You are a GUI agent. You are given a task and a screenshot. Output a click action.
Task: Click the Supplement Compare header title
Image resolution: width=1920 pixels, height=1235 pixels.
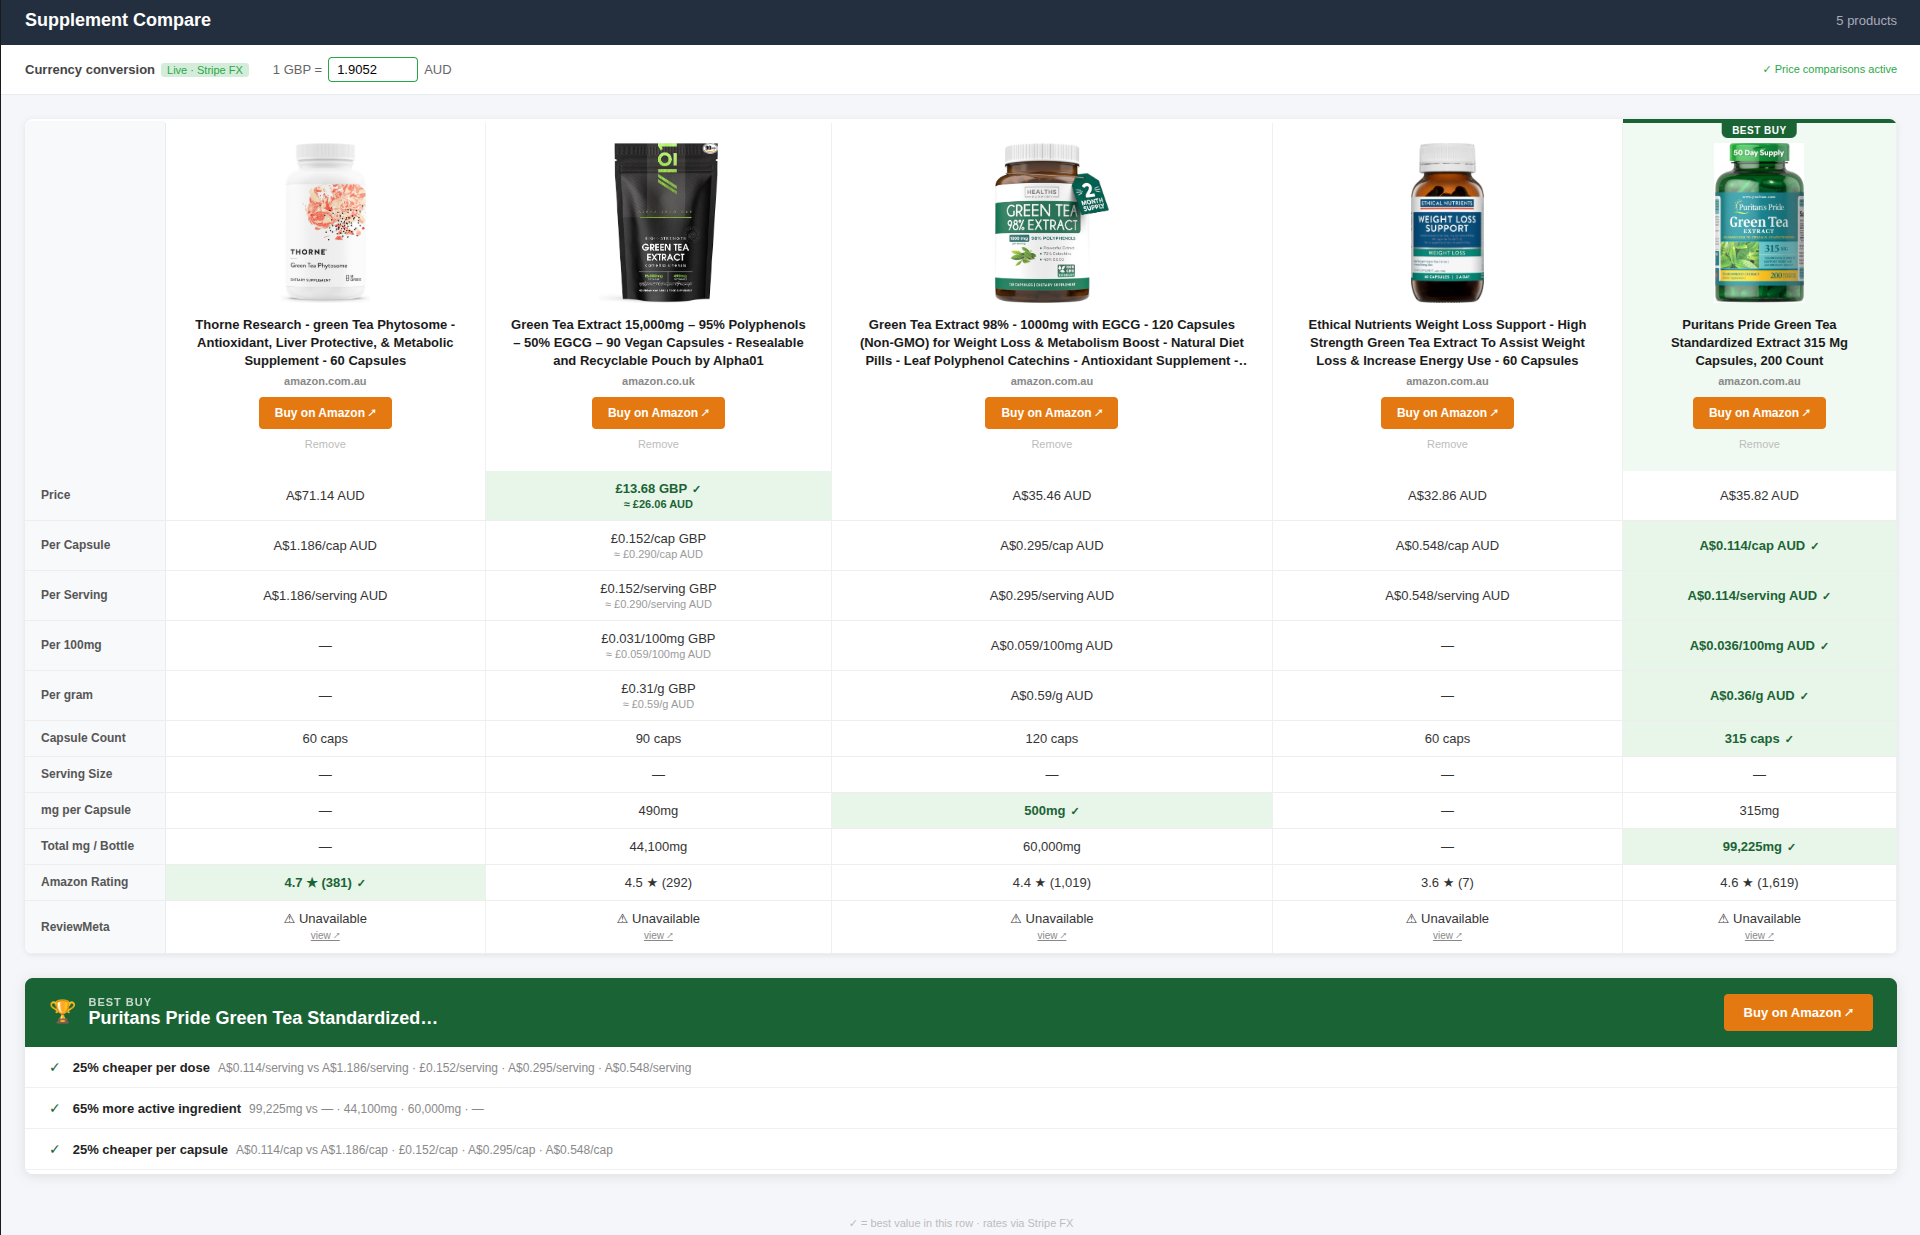(118, 20)
